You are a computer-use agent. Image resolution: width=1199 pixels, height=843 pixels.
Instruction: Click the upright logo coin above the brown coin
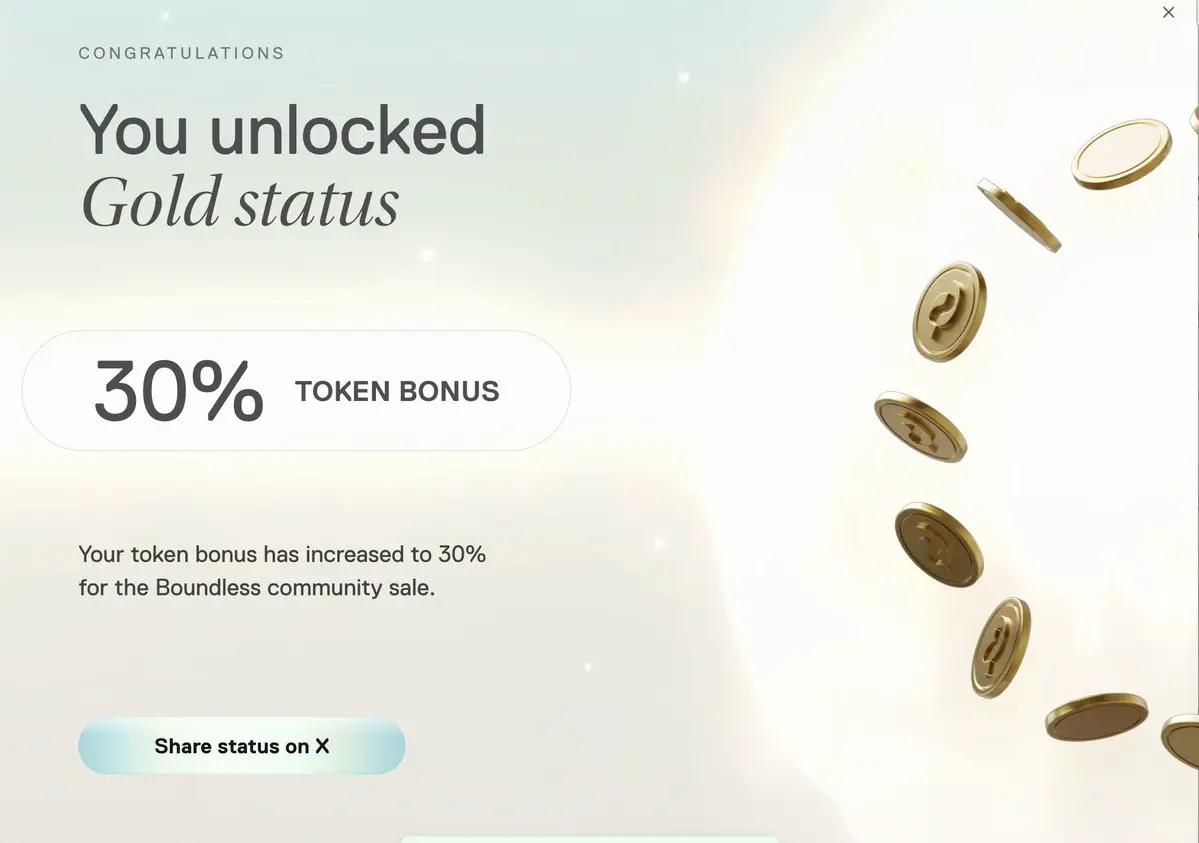[1001, 647]
